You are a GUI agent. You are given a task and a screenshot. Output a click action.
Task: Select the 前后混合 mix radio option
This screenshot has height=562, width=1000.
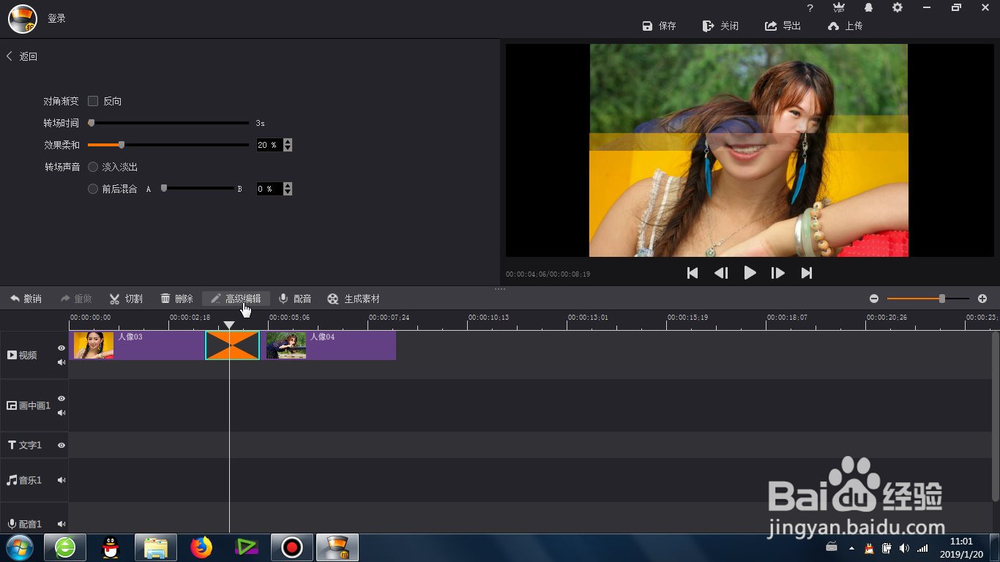93,189
